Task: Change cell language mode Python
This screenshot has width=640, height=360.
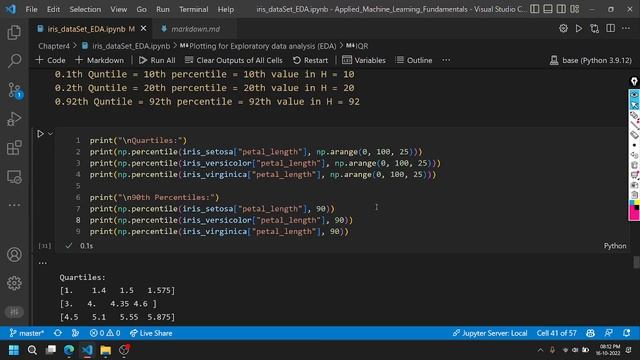Action: (x=615, y=246)
